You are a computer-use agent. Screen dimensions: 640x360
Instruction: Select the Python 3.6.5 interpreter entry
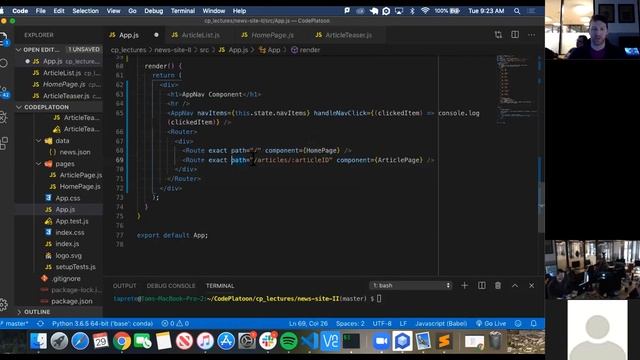coord(102,323)
